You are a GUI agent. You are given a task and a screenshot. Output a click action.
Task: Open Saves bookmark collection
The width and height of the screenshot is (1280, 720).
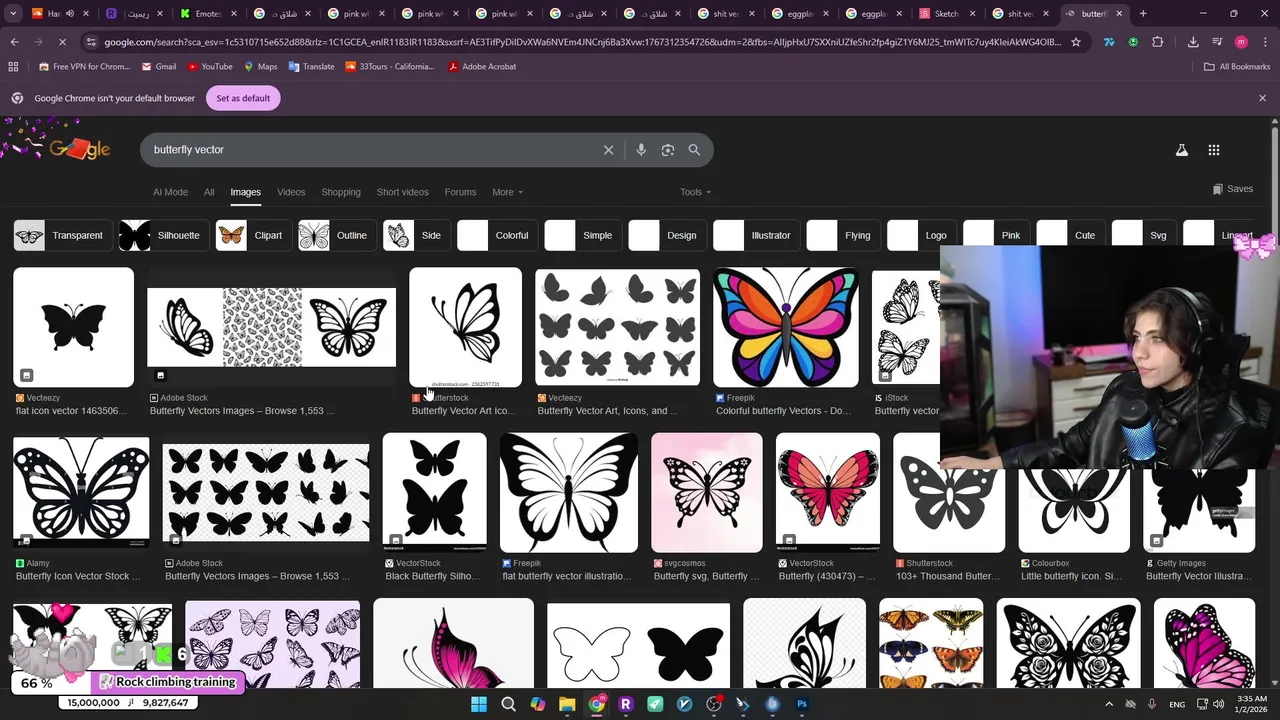1232,189
